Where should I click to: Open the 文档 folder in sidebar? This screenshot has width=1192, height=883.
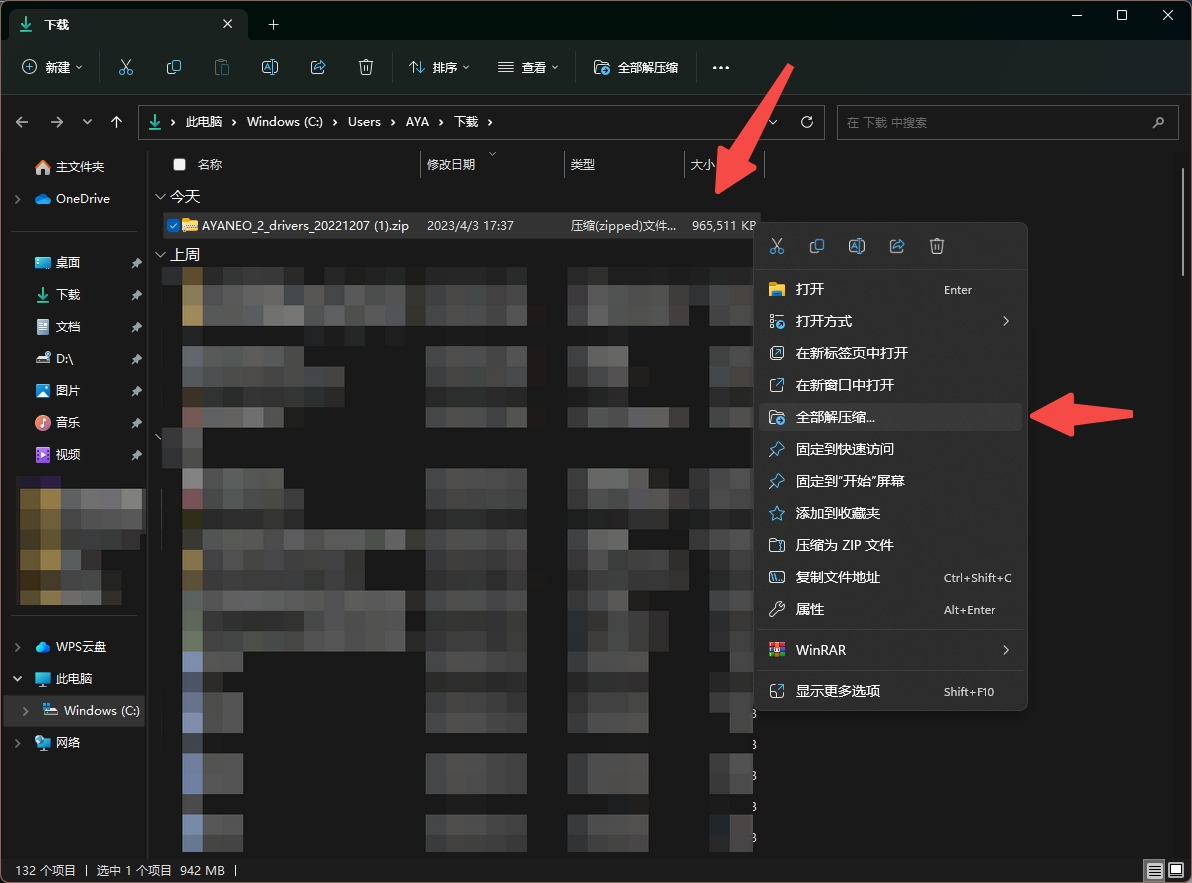point(68,327)
